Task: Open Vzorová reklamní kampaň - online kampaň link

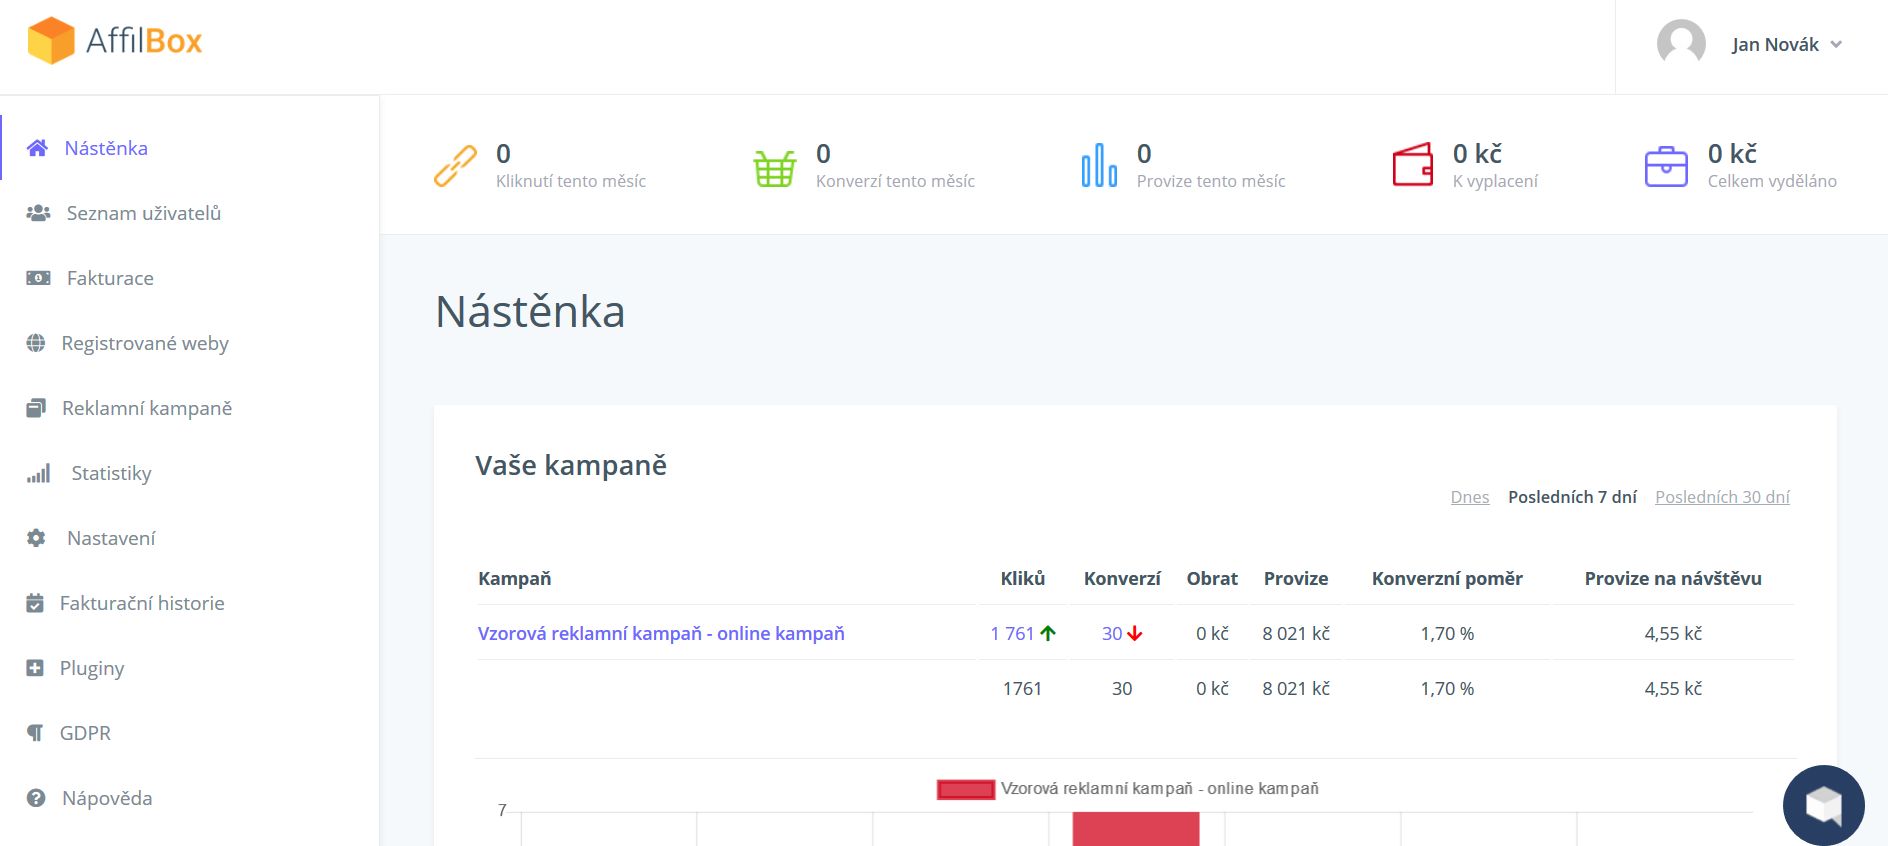Action: (x=661, y=633)
